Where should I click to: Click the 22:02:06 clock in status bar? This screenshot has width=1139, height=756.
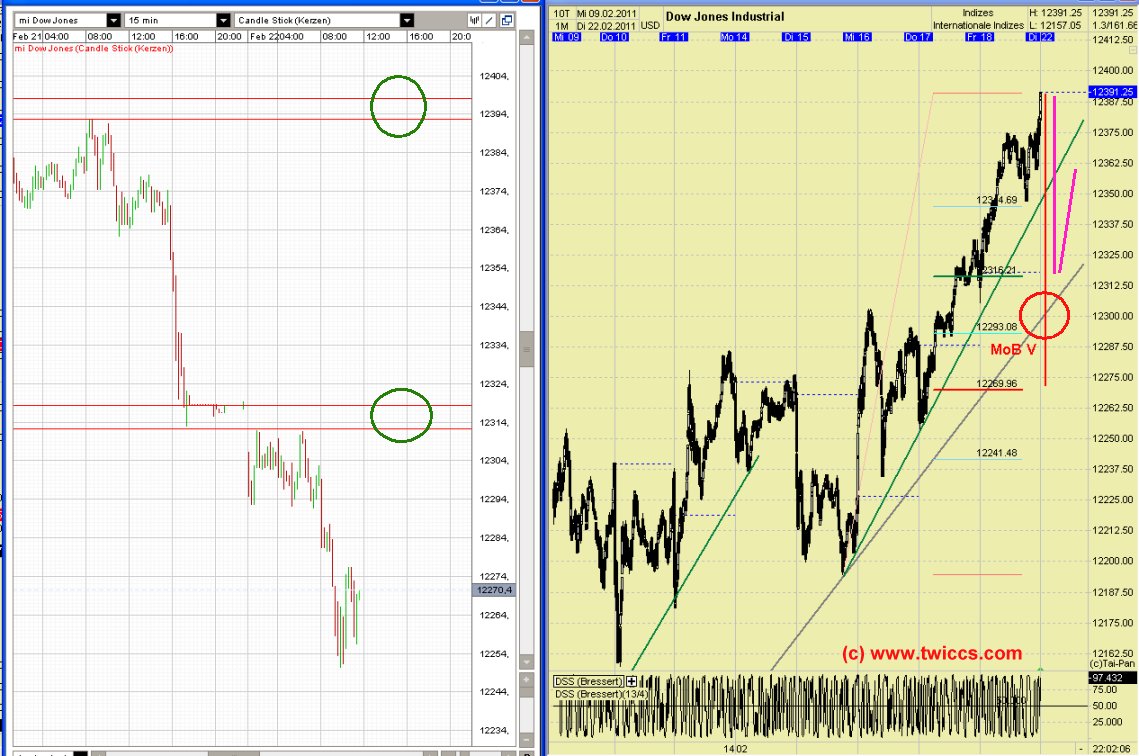(x=1111, y=748)
